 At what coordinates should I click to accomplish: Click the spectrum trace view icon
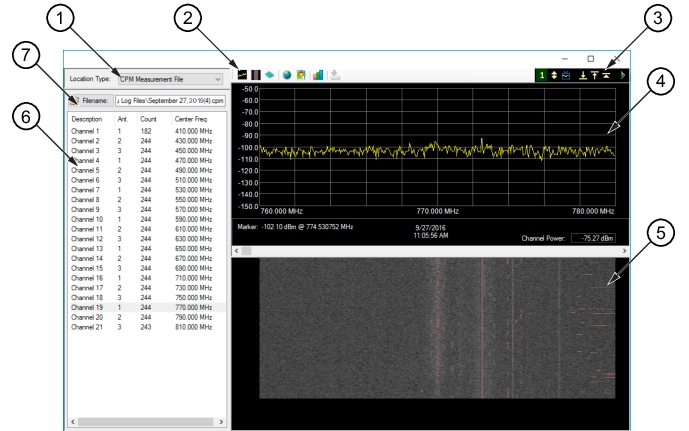242,74
